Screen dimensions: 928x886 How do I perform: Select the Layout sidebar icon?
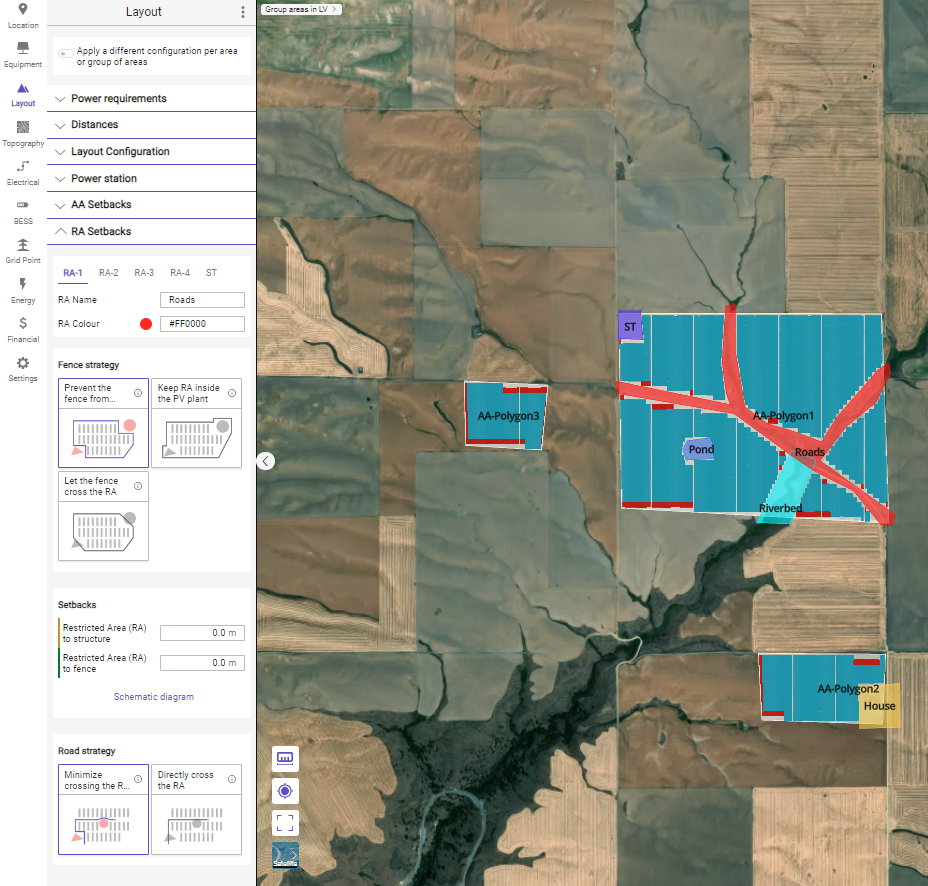click(x=22, y=95)
